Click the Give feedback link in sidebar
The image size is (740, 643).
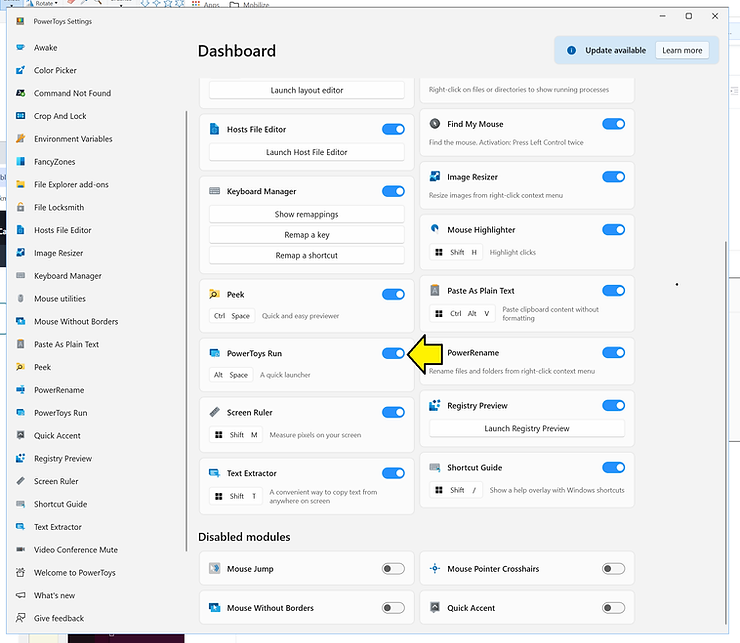(x=59, y=619)
